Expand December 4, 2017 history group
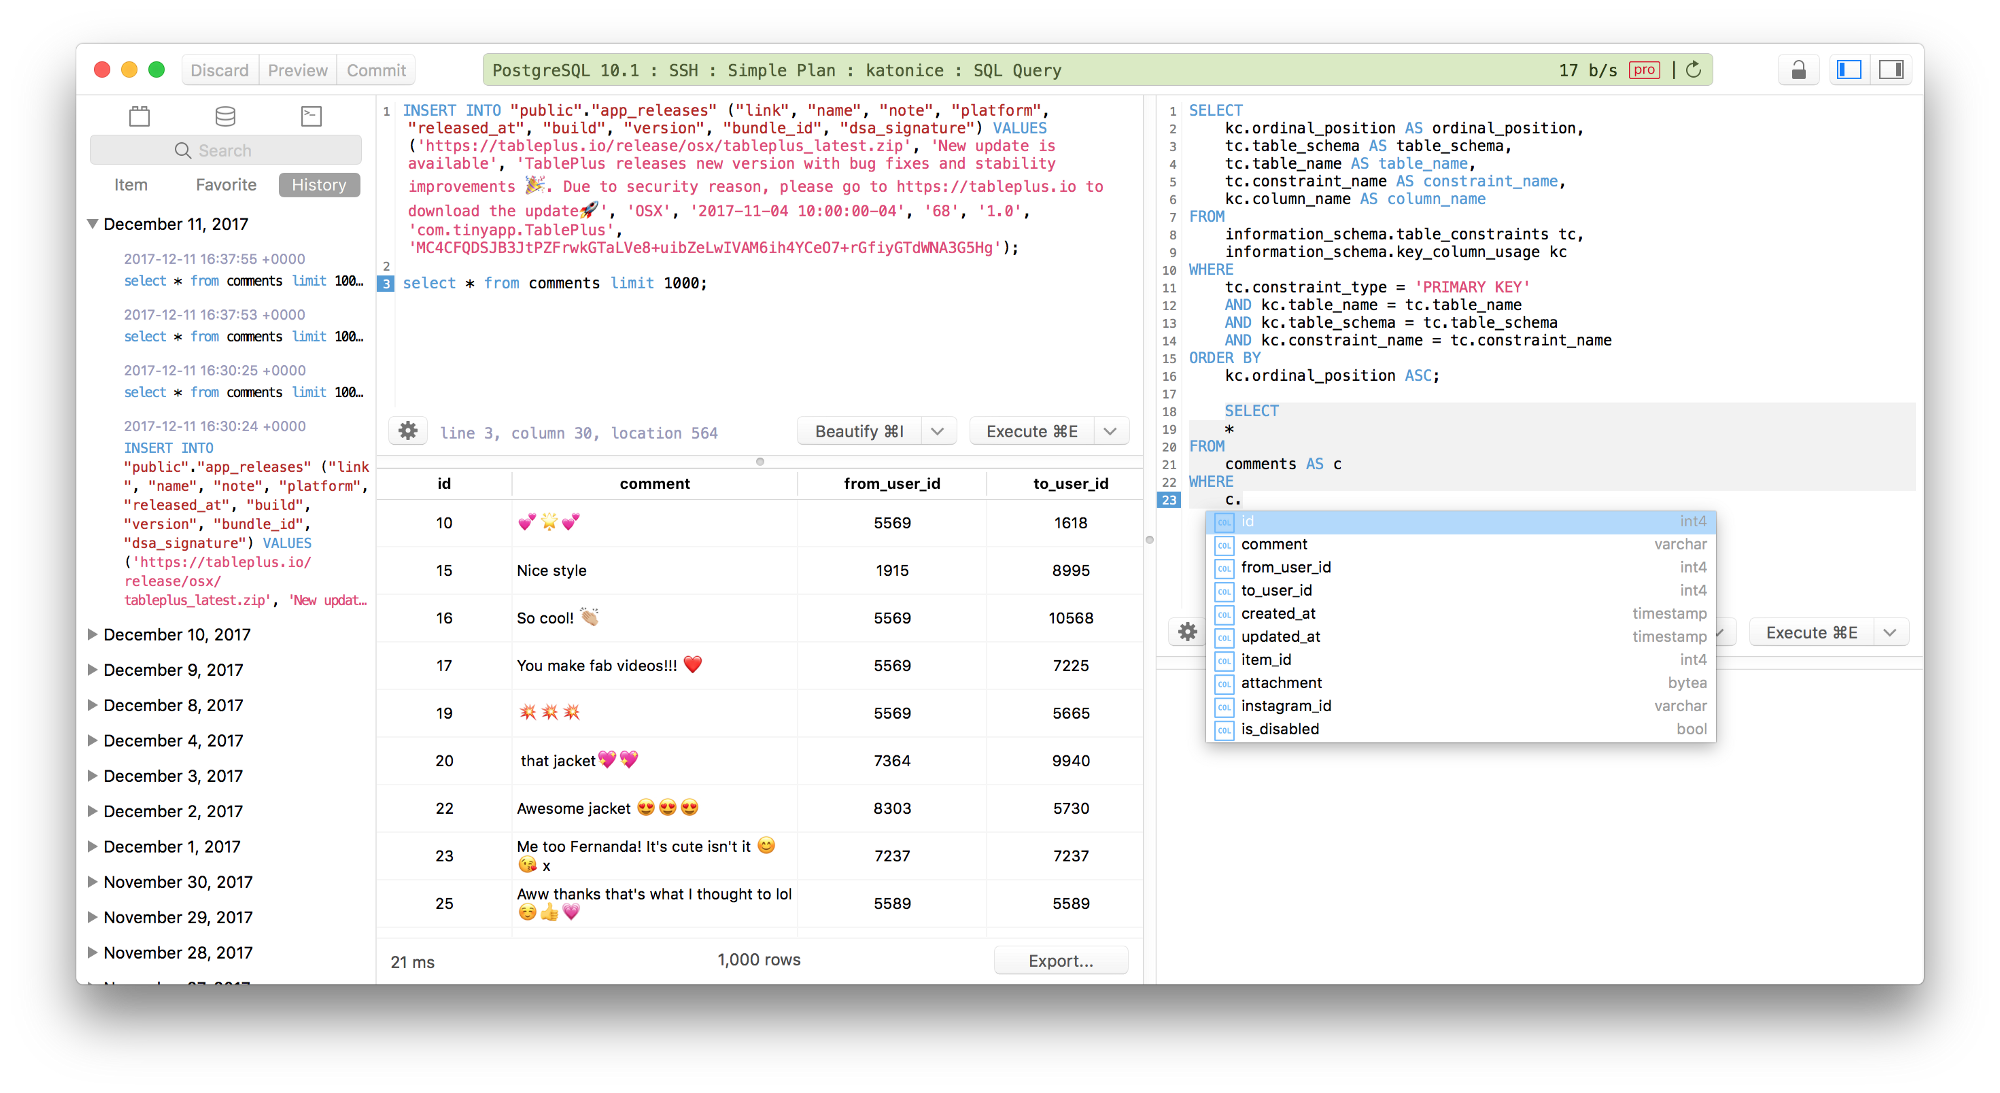The image size is (2000, 1093). [x=93, y=740]
